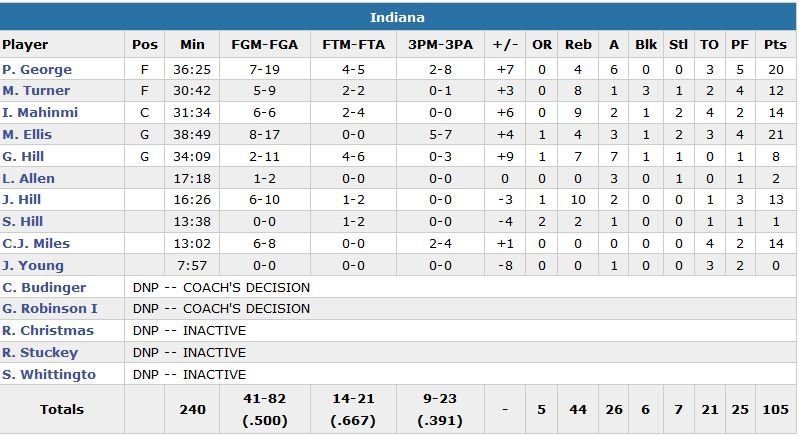Select R. Stuckey player link
This screenshot has width=799, height=436.
(x=40, y=353)
